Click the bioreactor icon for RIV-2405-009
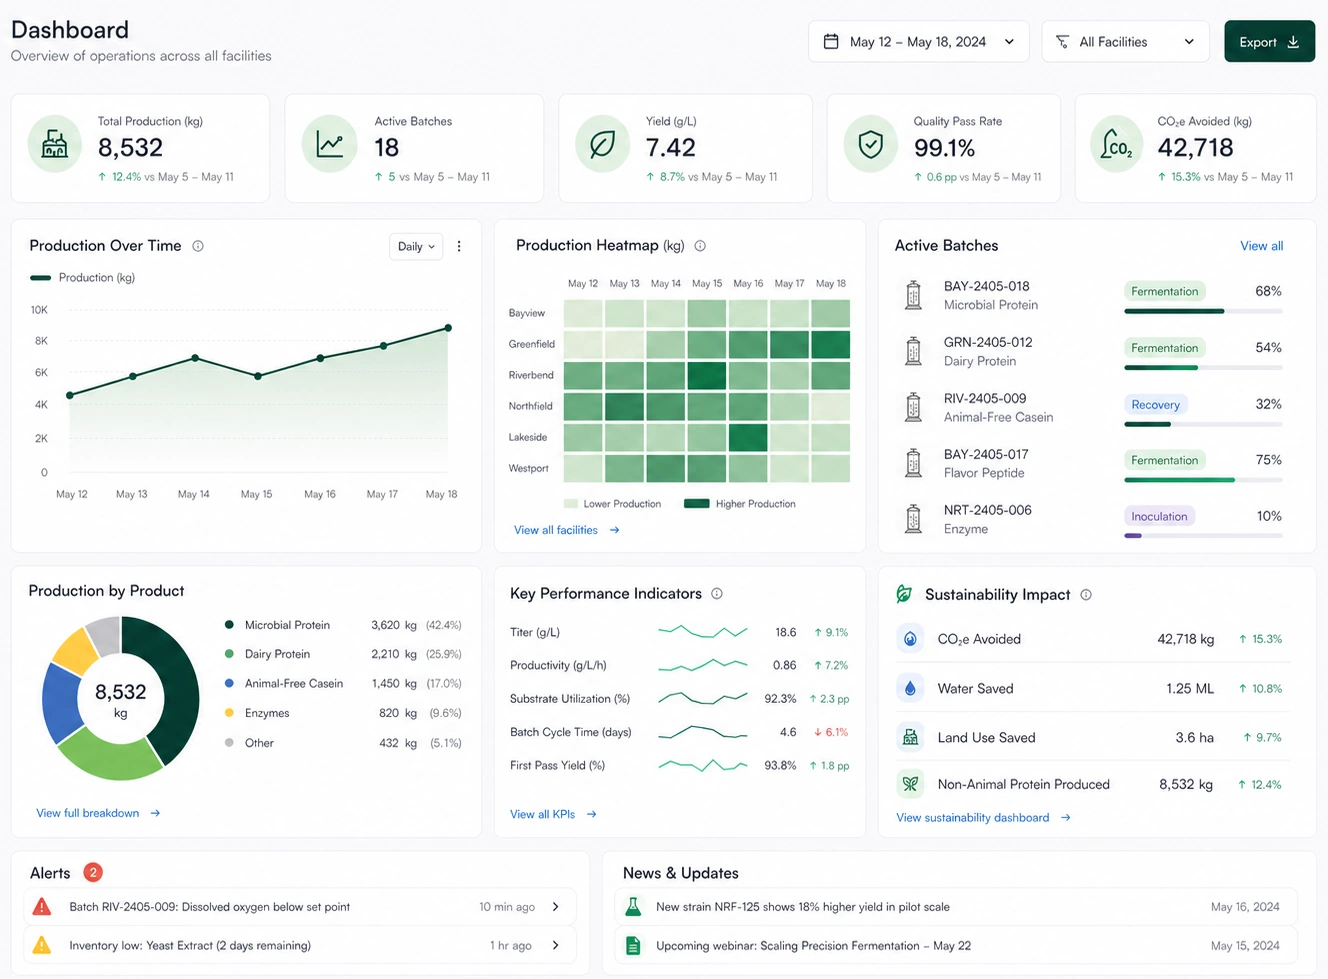 pos(913,408)
